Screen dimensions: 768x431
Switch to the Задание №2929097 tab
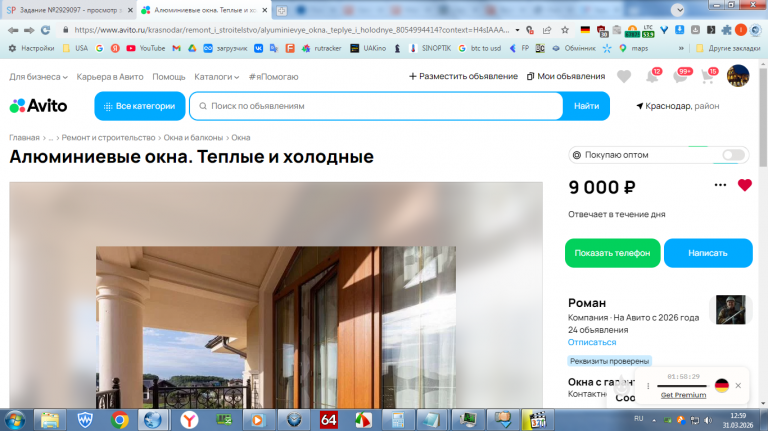(x=68, y=10)
